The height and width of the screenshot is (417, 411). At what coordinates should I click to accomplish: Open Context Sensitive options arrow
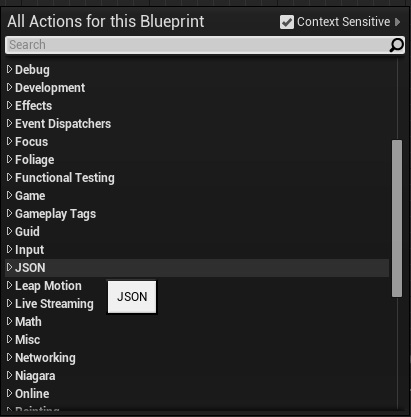point(397,22)
